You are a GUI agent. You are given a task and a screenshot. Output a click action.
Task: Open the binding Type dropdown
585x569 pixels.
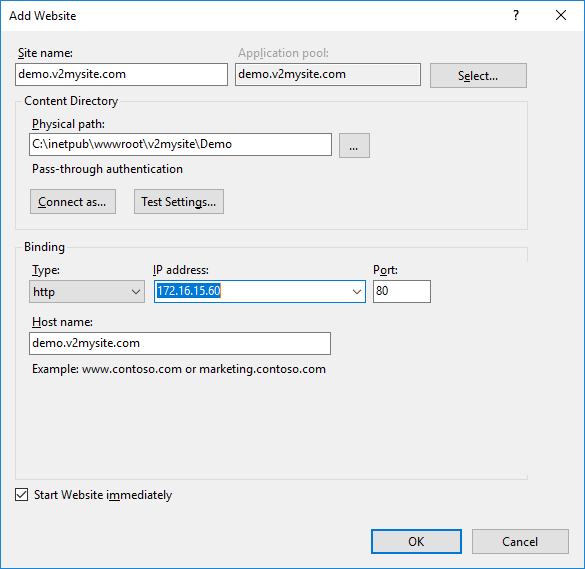click(87, 291)
